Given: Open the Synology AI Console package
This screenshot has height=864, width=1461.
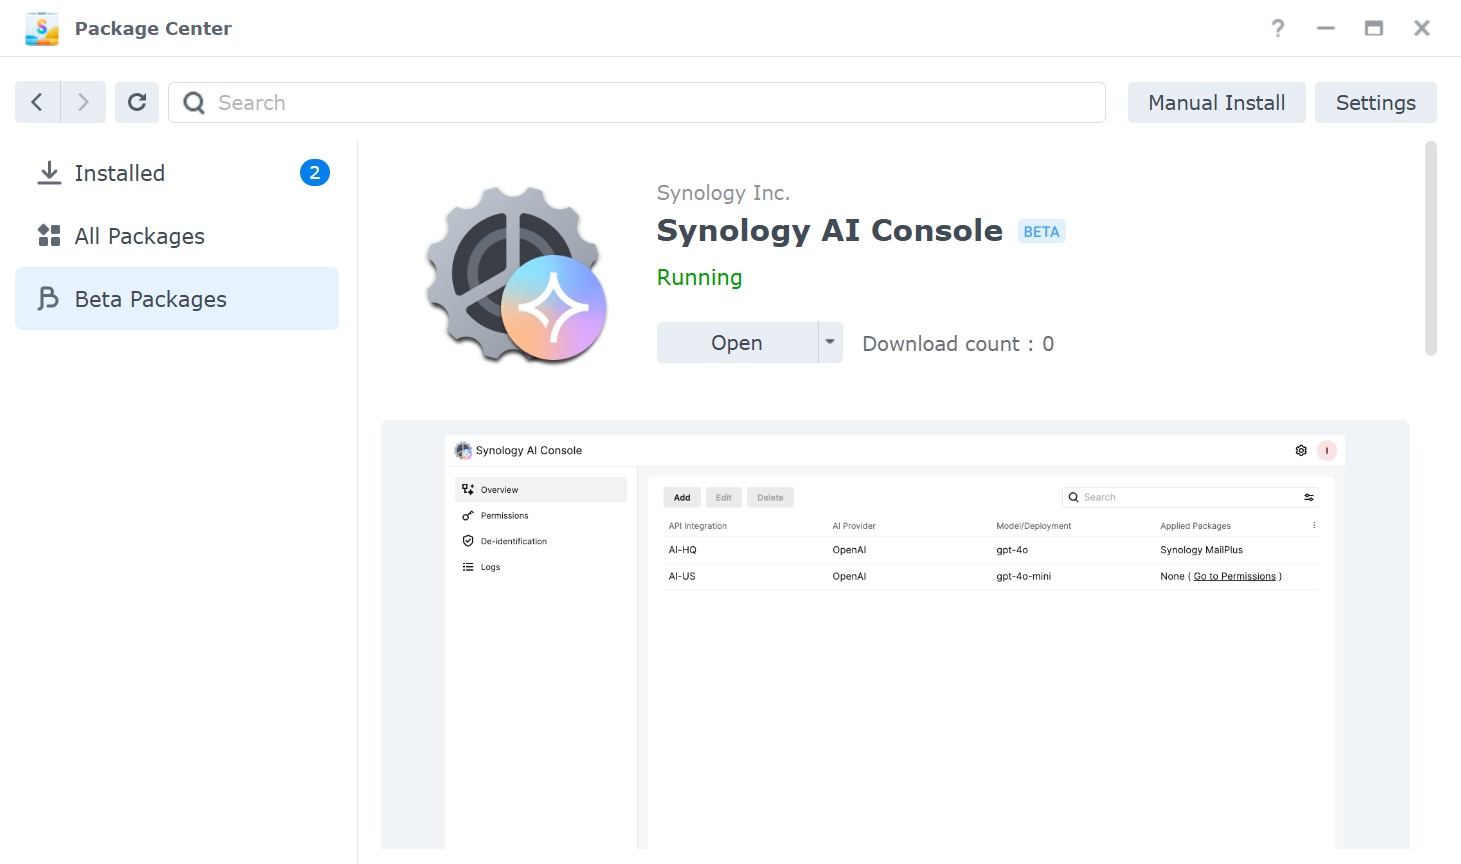Looking at the screenshot, I should (737, 342).
